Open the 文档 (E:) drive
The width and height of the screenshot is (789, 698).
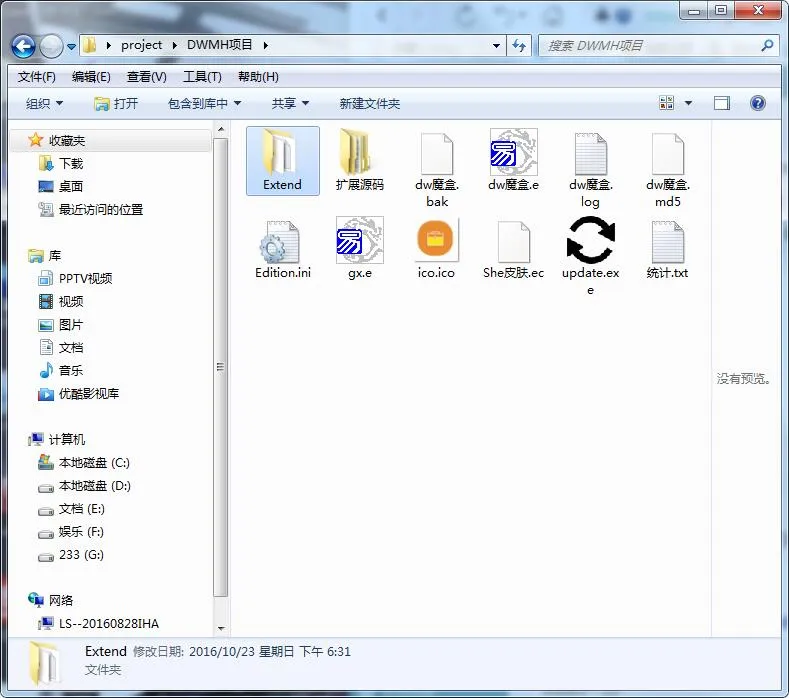71,509
